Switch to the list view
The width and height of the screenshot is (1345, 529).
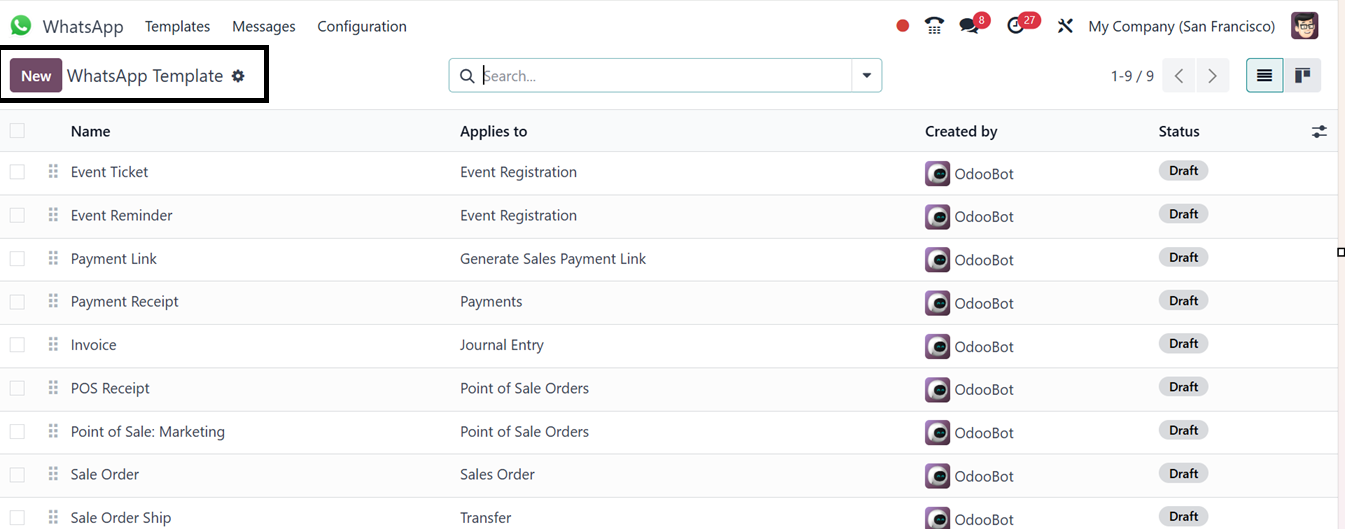point(1265,76)
